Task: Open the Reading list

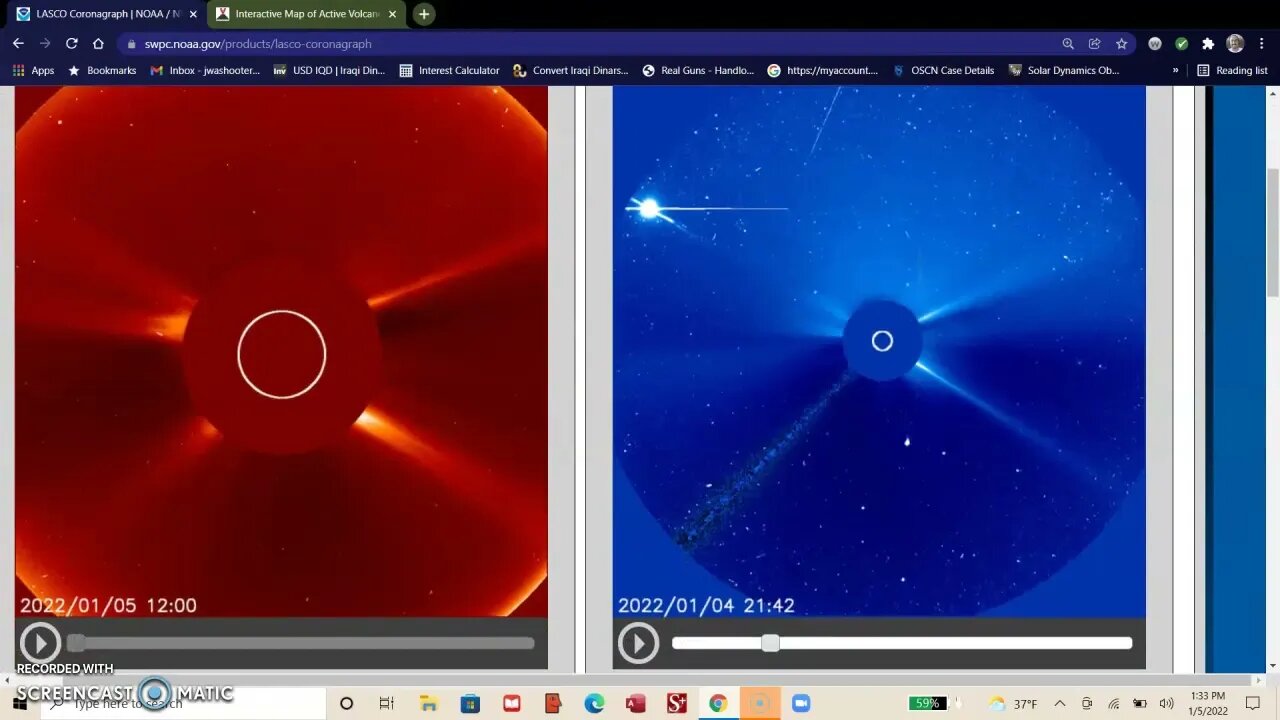Action: tap(1232, 70)
